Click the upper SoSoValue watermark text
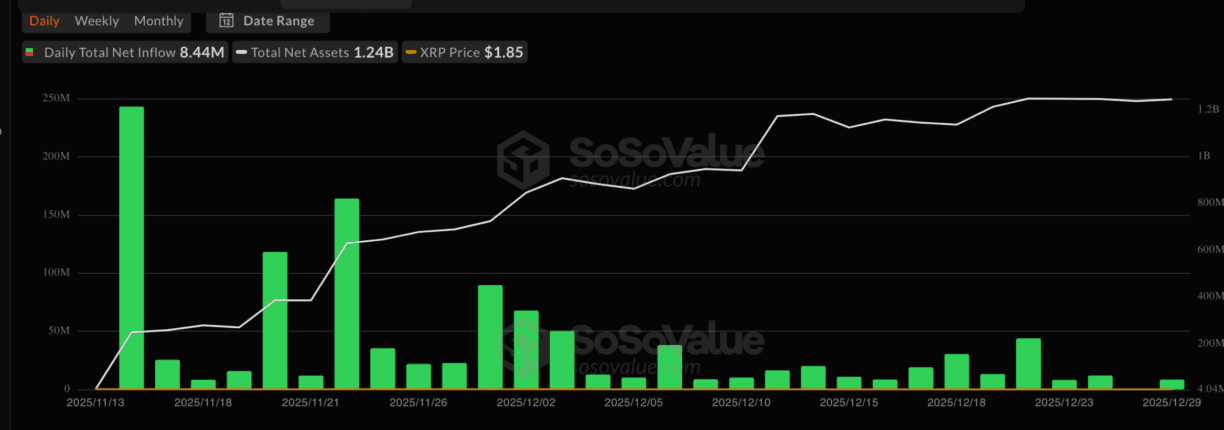The image size is (1224, 430). (x=667, y=153)
